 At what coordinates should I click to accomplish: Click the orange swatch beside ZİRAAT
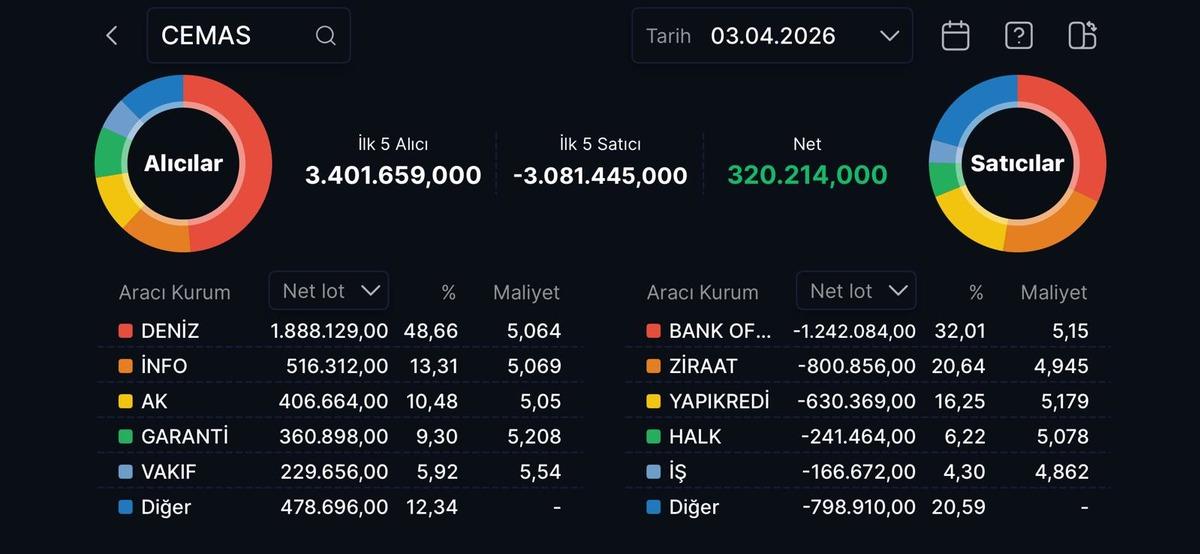point(654,367)
